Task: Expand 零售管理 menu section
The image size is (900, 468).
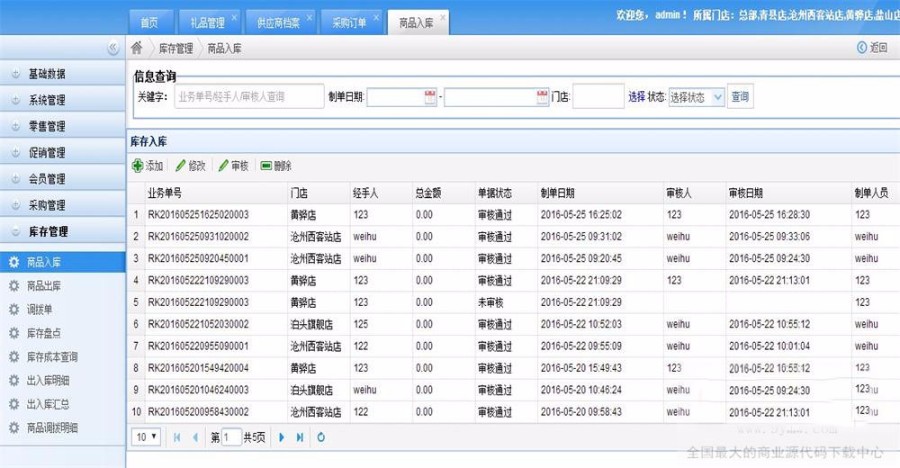Action: [63, 126]
